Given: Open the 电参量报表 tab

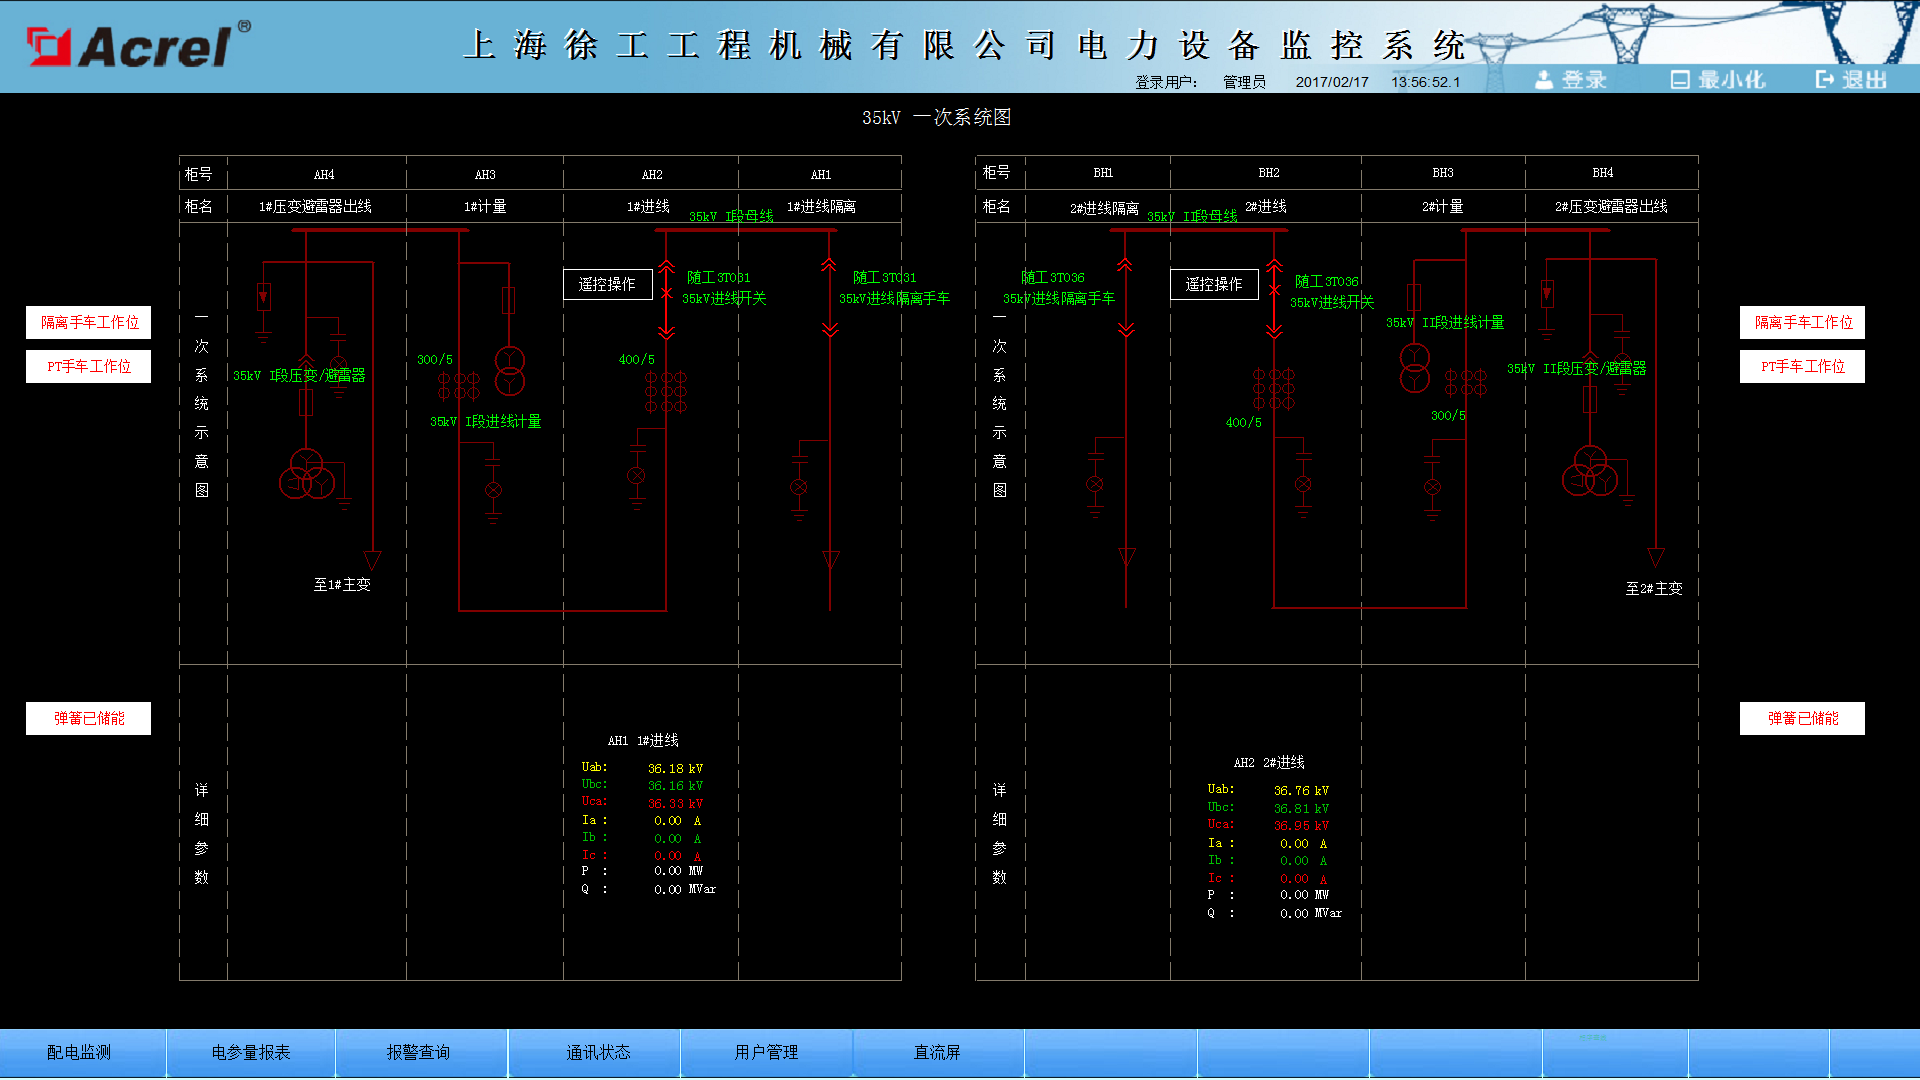Looking at the screenshot, I should pos(251,1052).
